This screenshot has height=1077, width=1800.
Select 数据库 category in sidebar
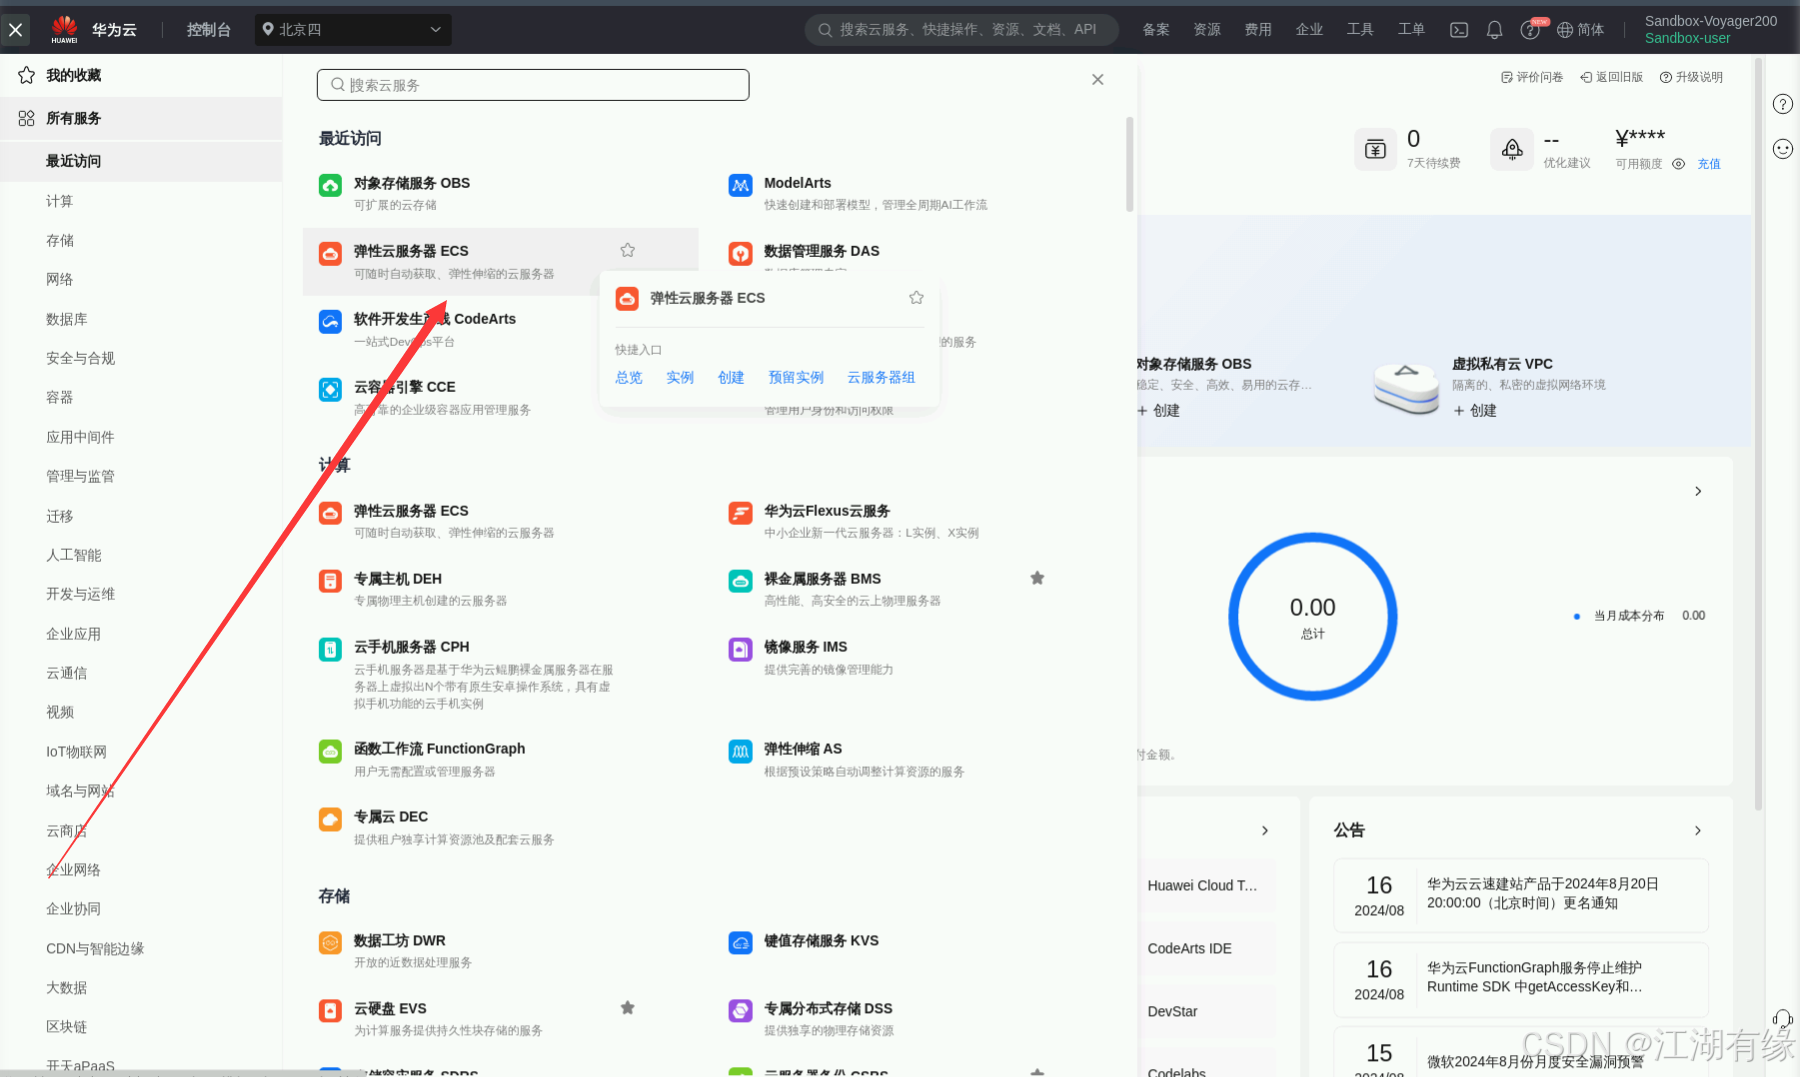pyautogui.click(x=67, y=319)
